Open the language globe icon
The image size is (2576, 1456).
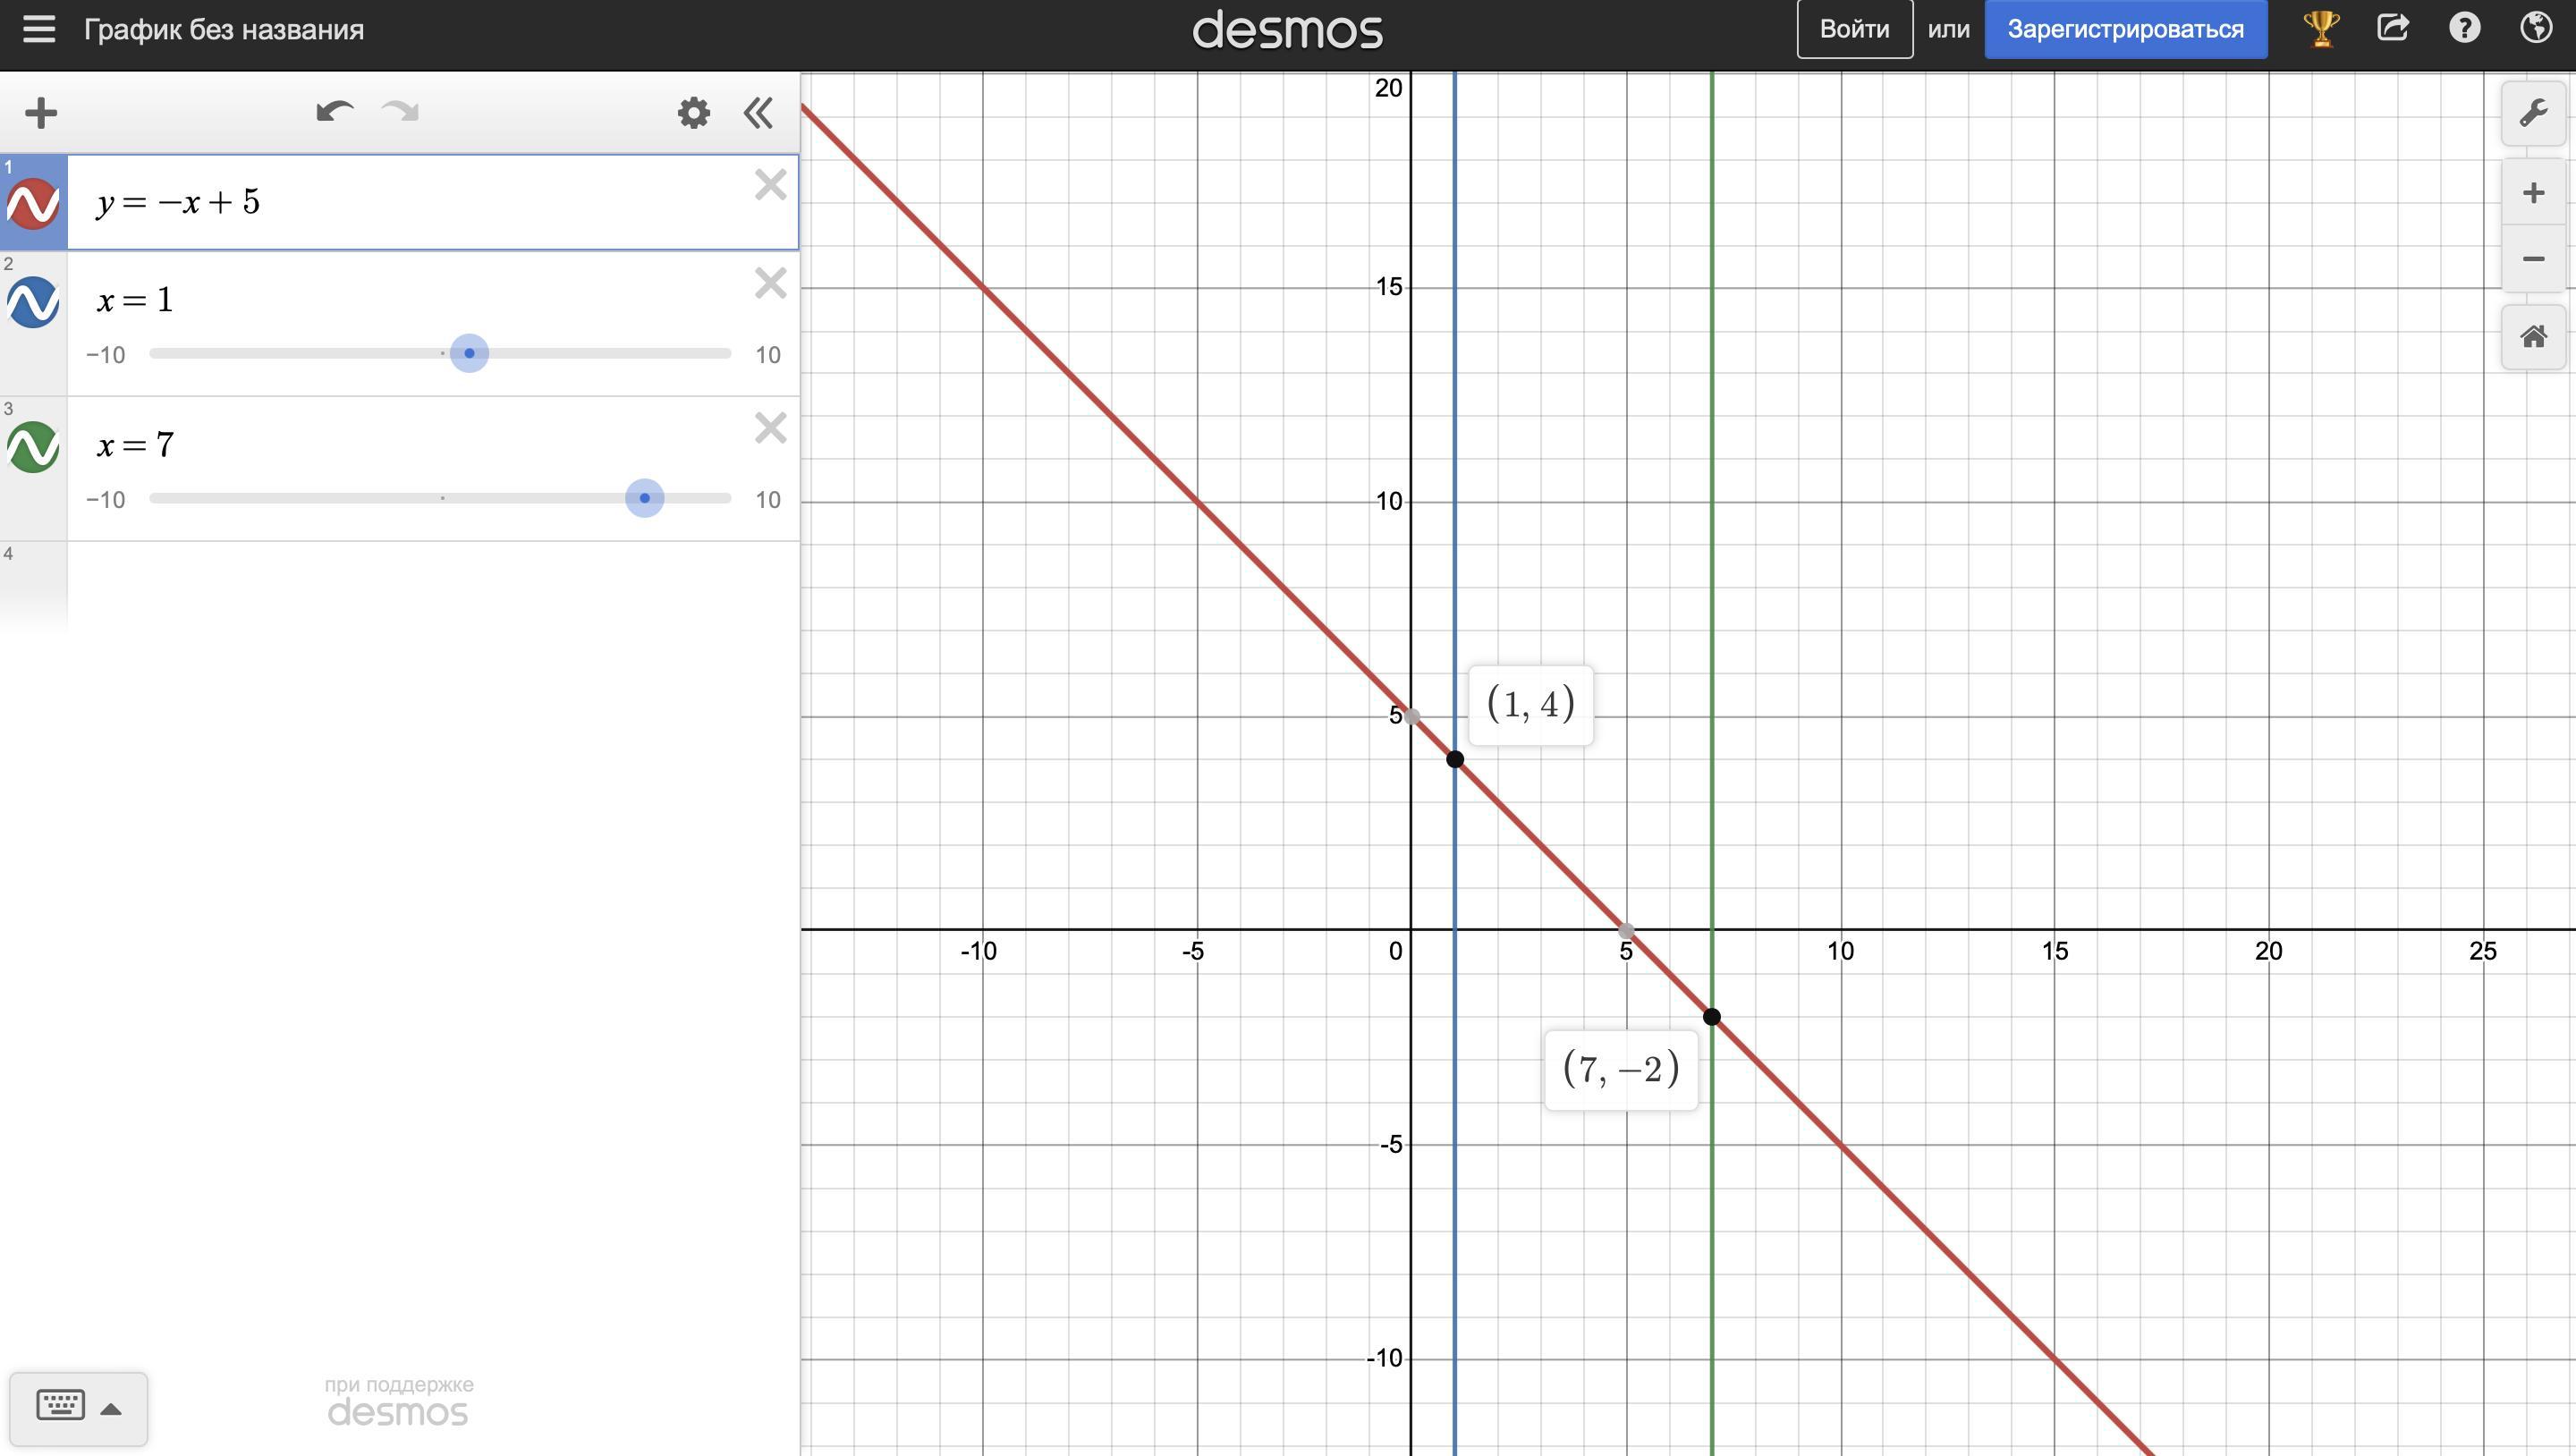point(2536,28)
